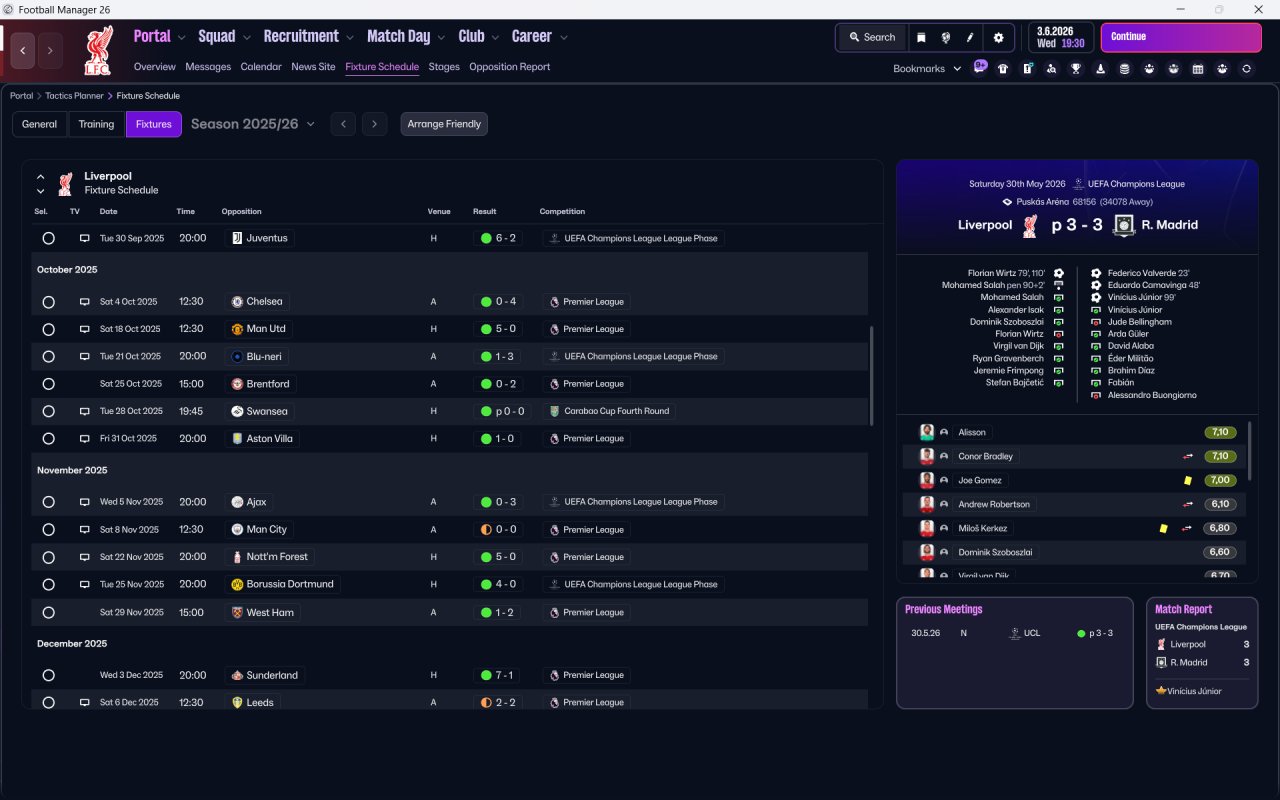Go to the next season with right arrow
This screenshot has height=800, width=1280.
point(374,124)
